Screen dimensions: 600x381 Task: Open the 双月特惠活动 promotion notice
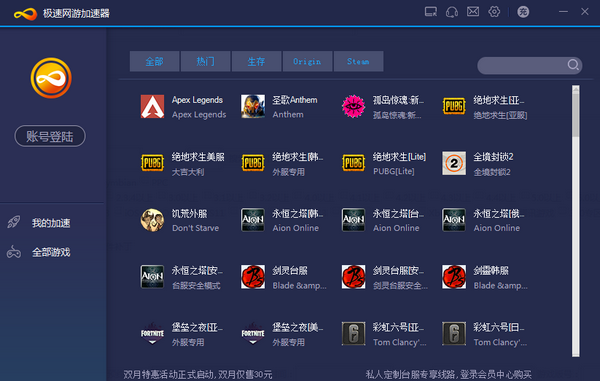tap(197, 374)
